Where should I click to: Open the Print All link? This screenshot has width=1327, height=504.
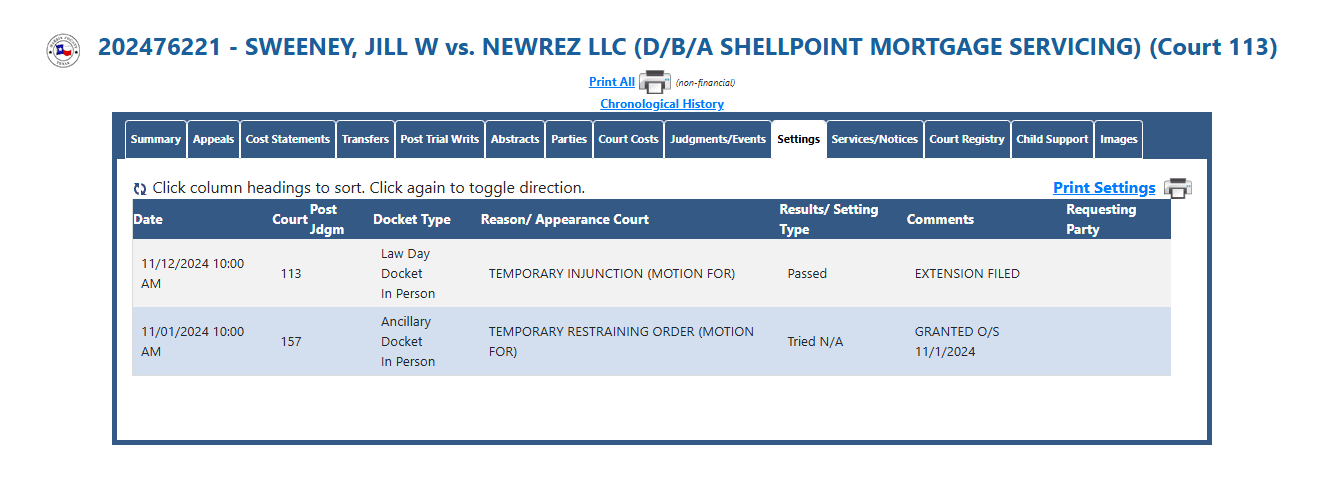(x=612, y=82)
